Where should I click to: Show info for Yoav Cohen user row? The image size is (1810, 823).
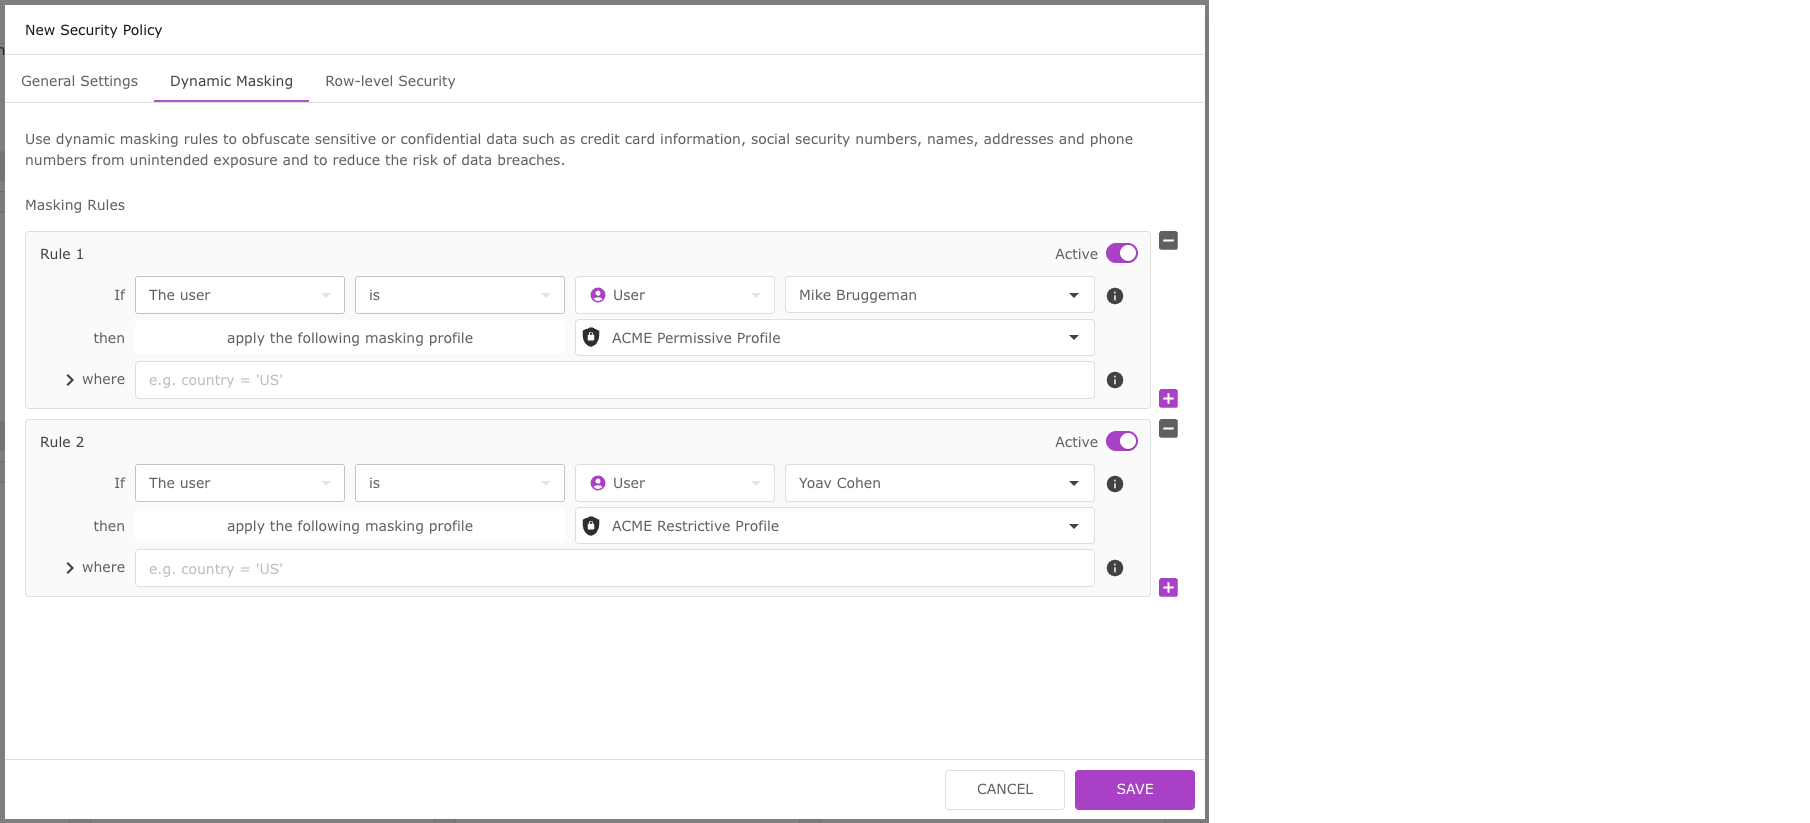point(1115,484)
